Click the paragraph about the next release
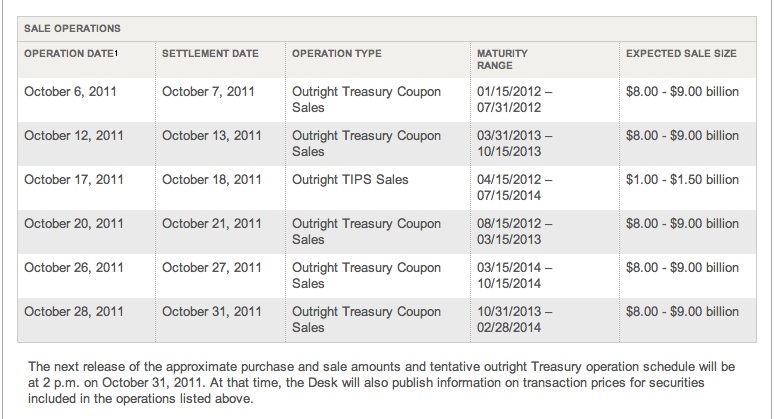775x419 pixels. pyautogui.click(x=381, y=382)
